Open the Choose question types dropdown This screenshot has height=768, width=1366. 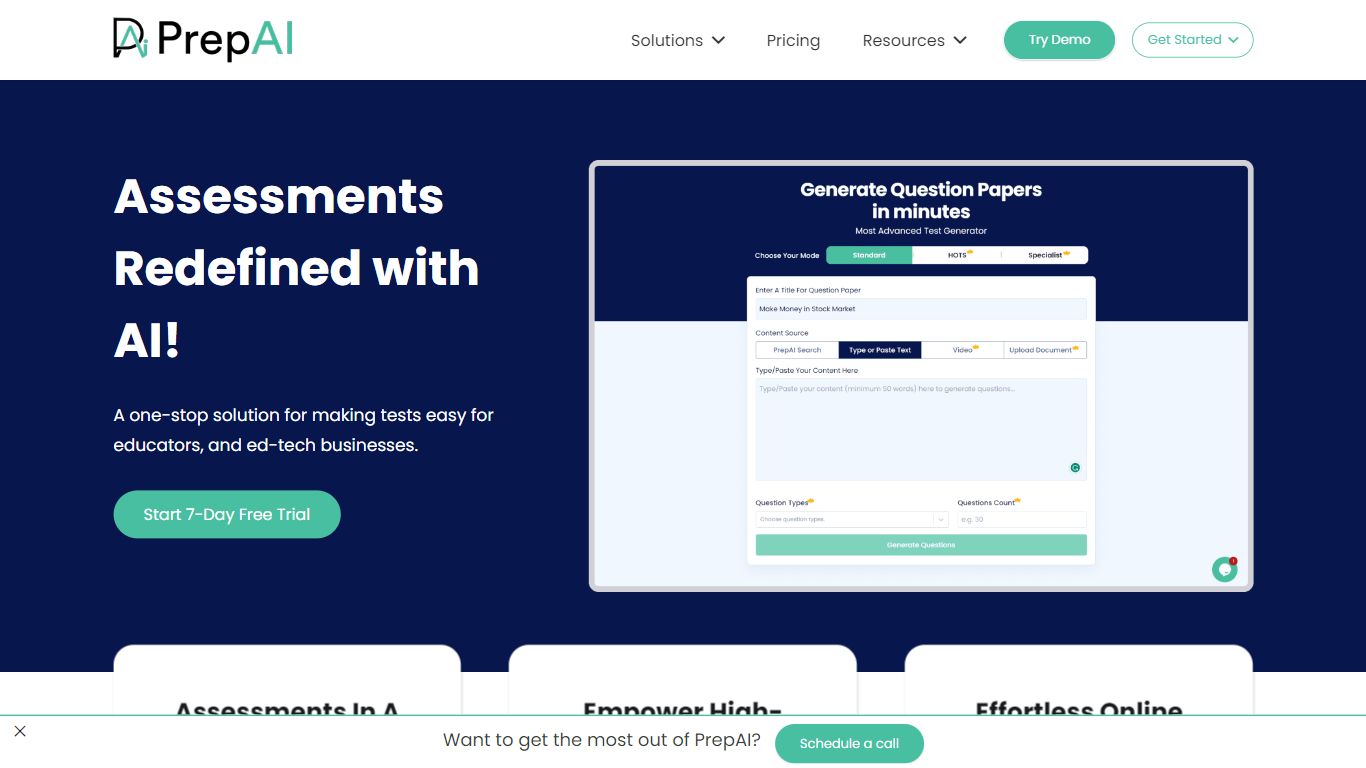coord(851,519)
